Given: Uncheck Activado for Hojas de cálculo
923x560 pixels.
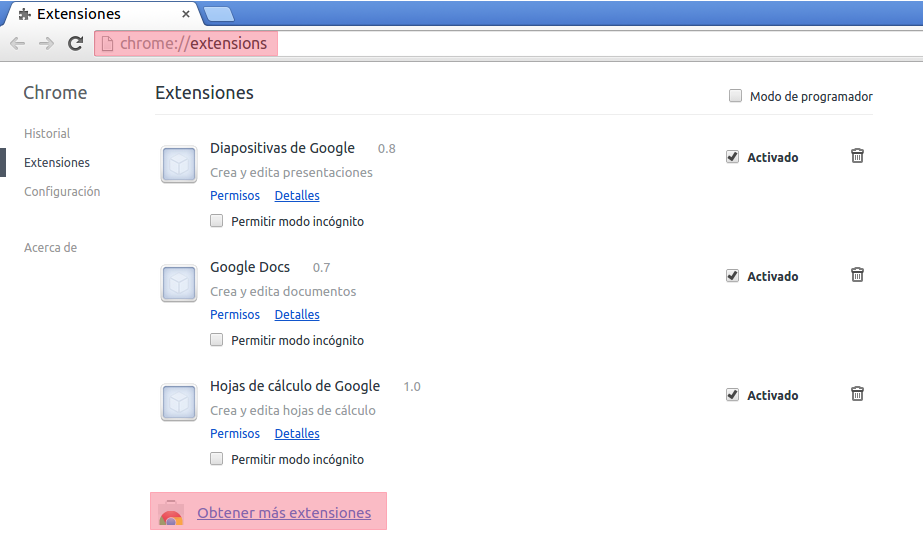Looking at the screenshot, I should click(x=732, y=395).
